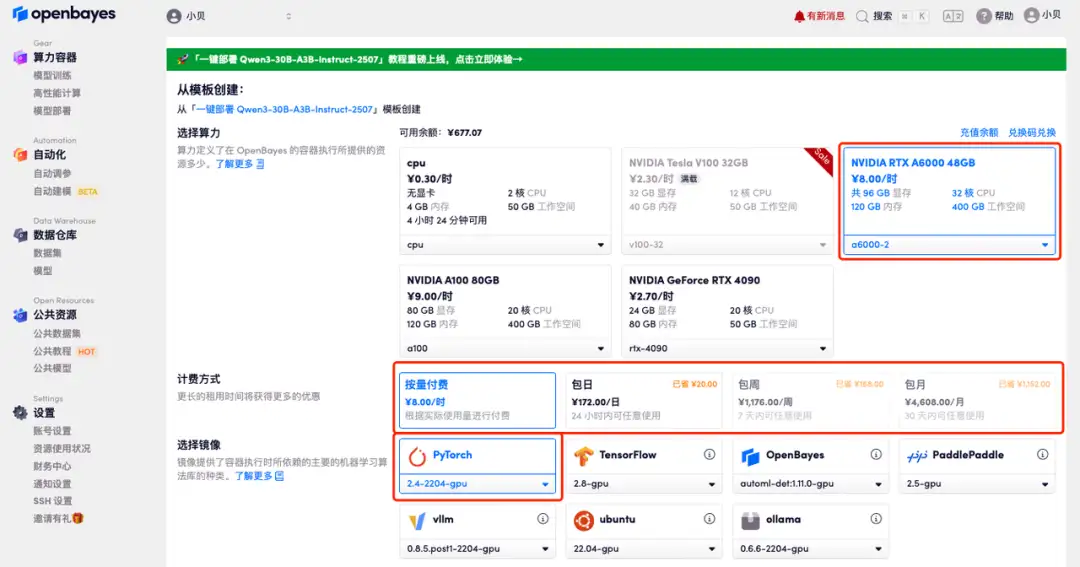The height and width of the screenshot is (567, 1080).
Task: Click the bell notification icon
Action: tap(799, 16)
